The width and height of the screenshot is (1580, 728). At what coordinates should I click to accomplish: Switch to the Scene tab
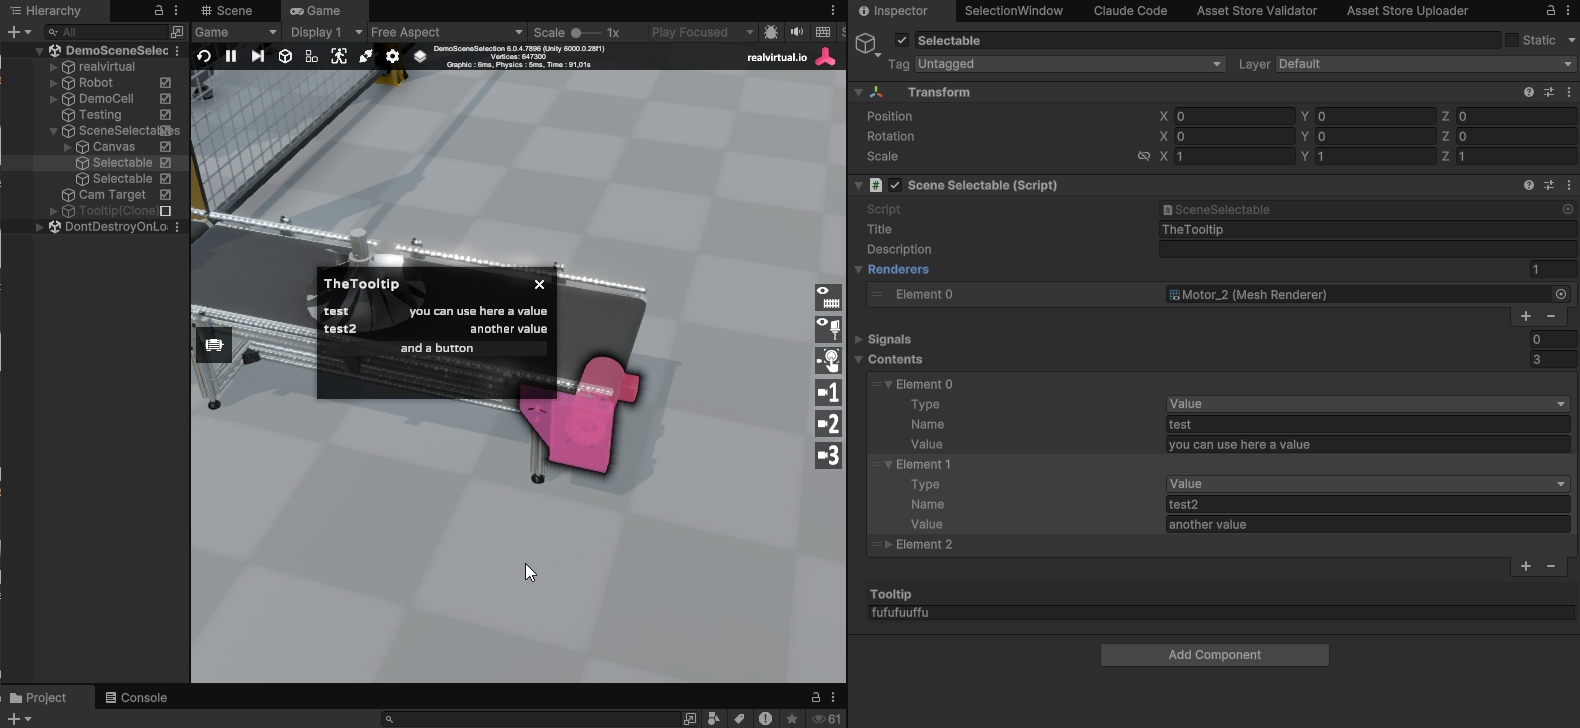(x=227, y=11)
